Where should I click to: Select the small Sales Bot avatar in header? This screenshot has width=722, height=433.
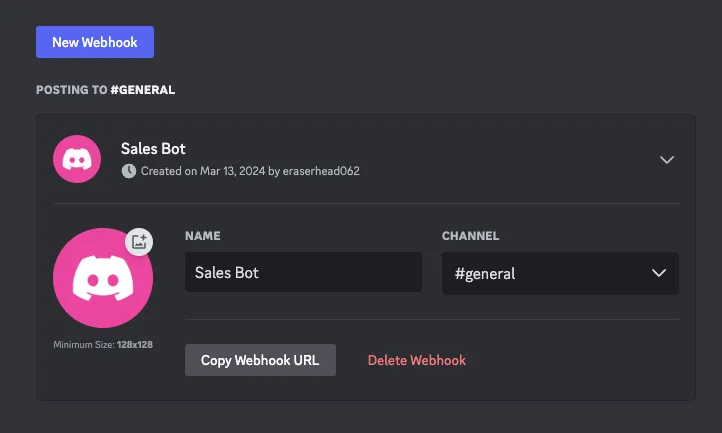(77, 159)
